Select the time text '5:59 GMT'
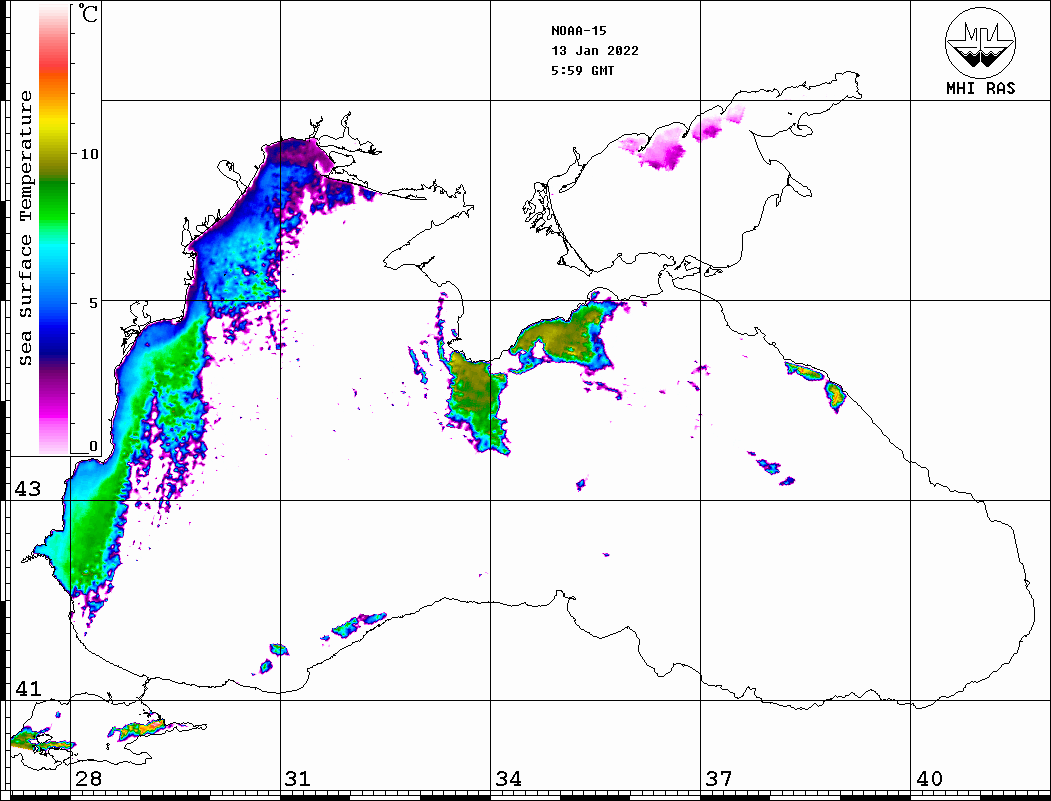The image size is (1051, 801). point(582,70)
